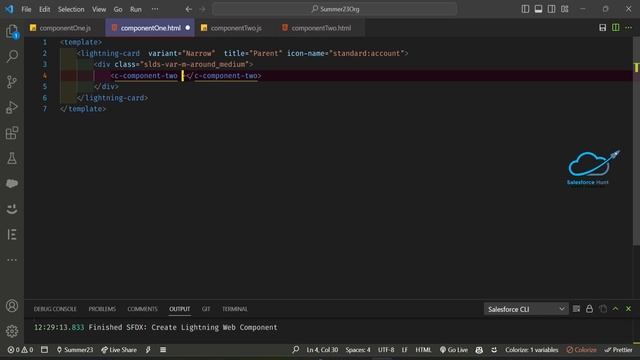Show errors and warnings count
Viewport: 640px width, 360px height.
[20, 350]
